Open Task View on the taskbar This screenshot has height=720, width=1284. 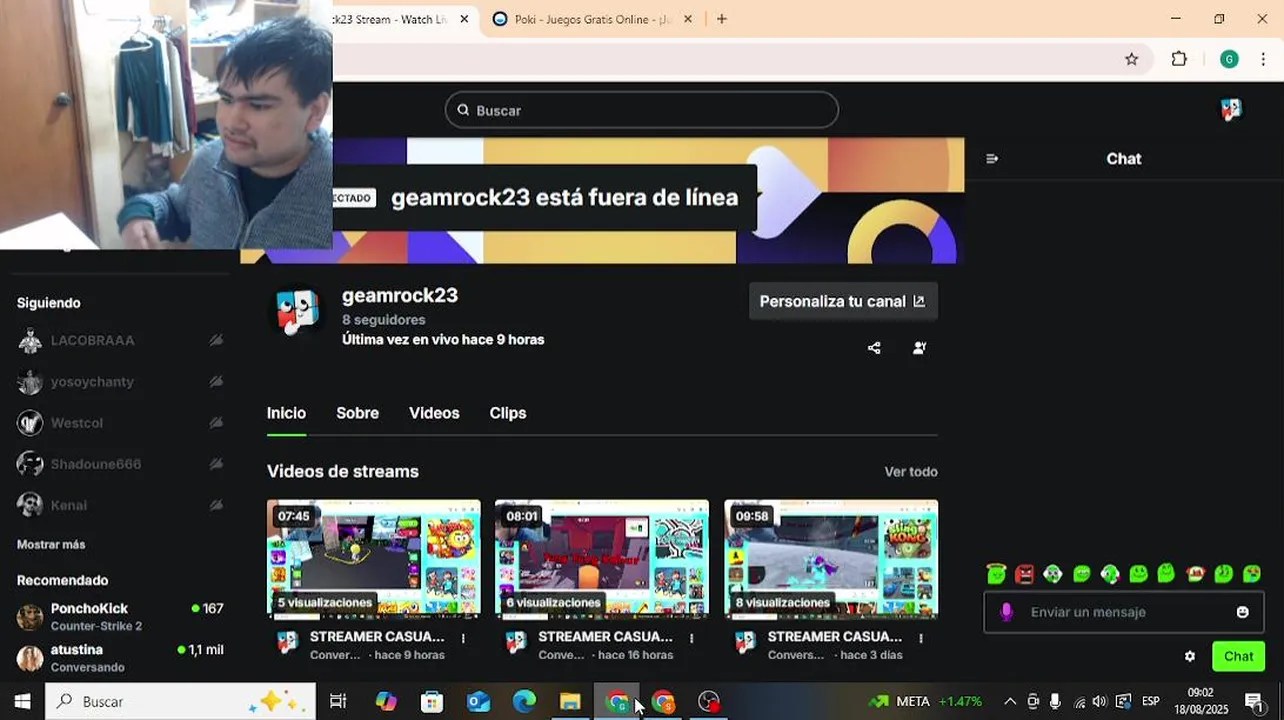(x=338, y=702)
